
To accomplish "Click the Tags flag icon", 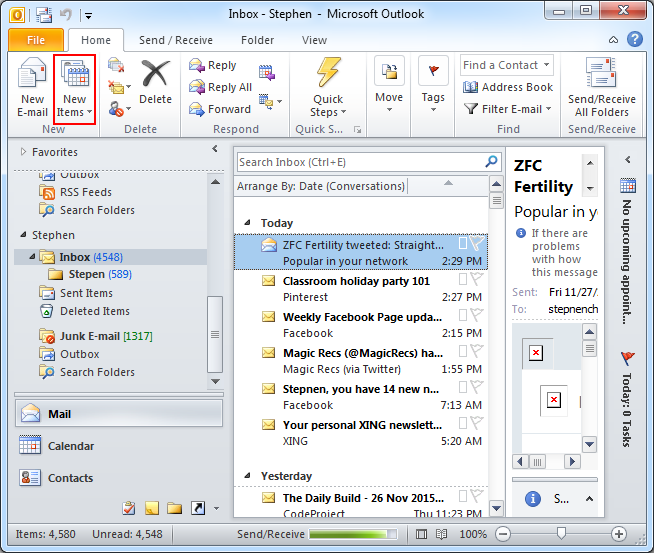I will (433, 71).
